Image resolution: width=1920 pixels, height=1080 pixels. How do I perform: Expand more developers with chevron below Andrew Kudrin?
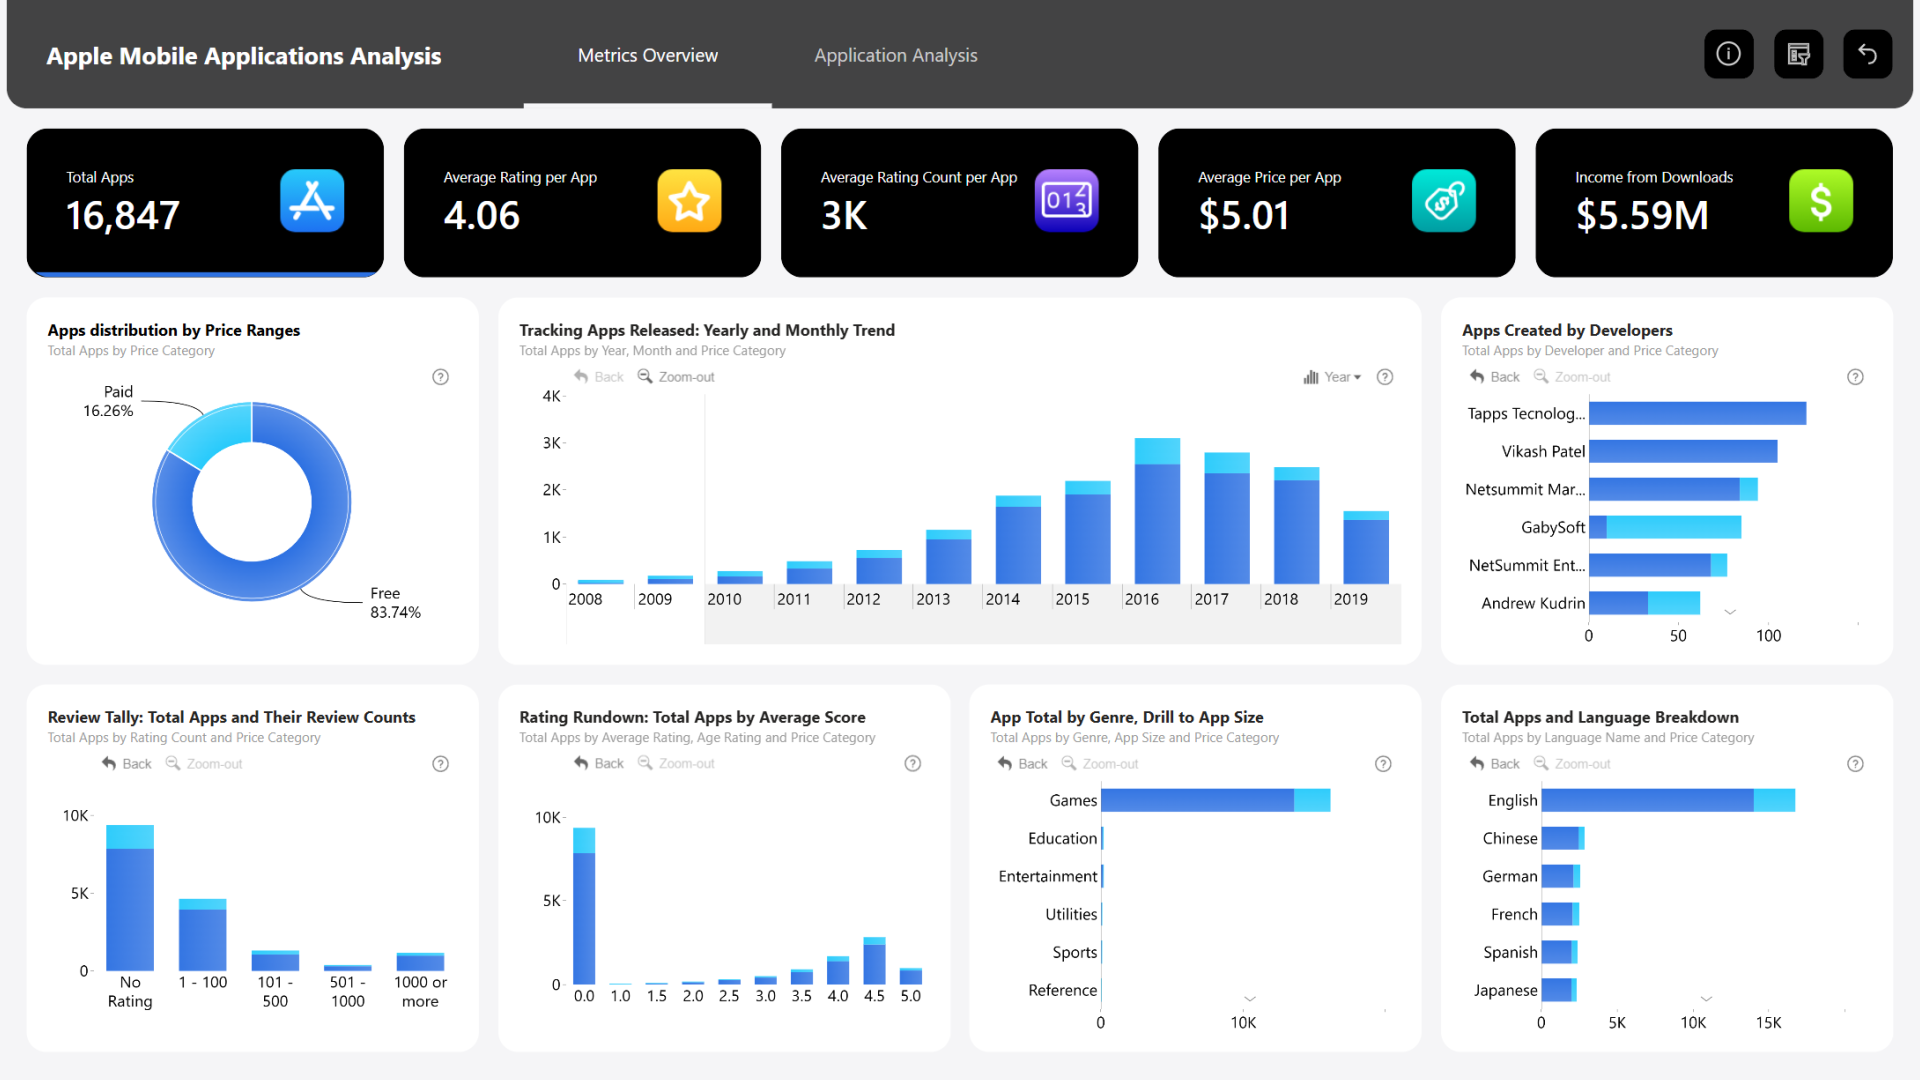click(x=1729, y=611)
